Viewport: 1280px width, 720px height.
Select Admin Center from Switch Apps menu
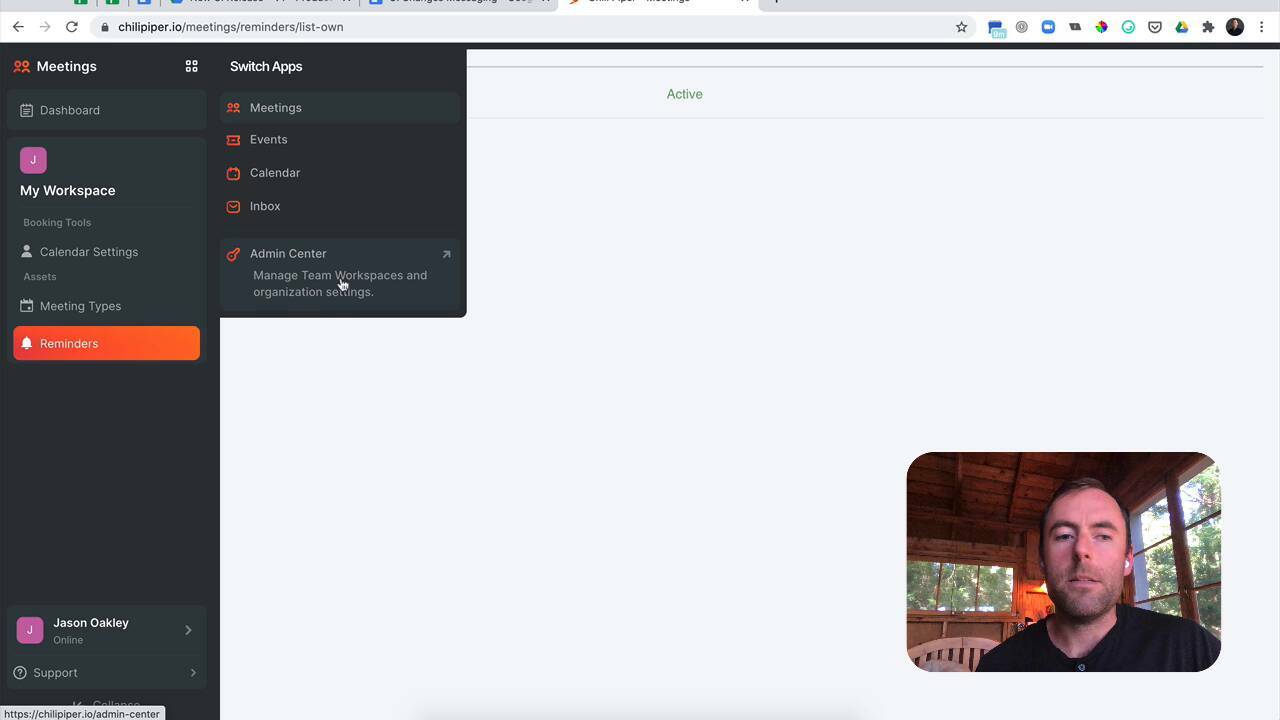[x=288, y=253]
